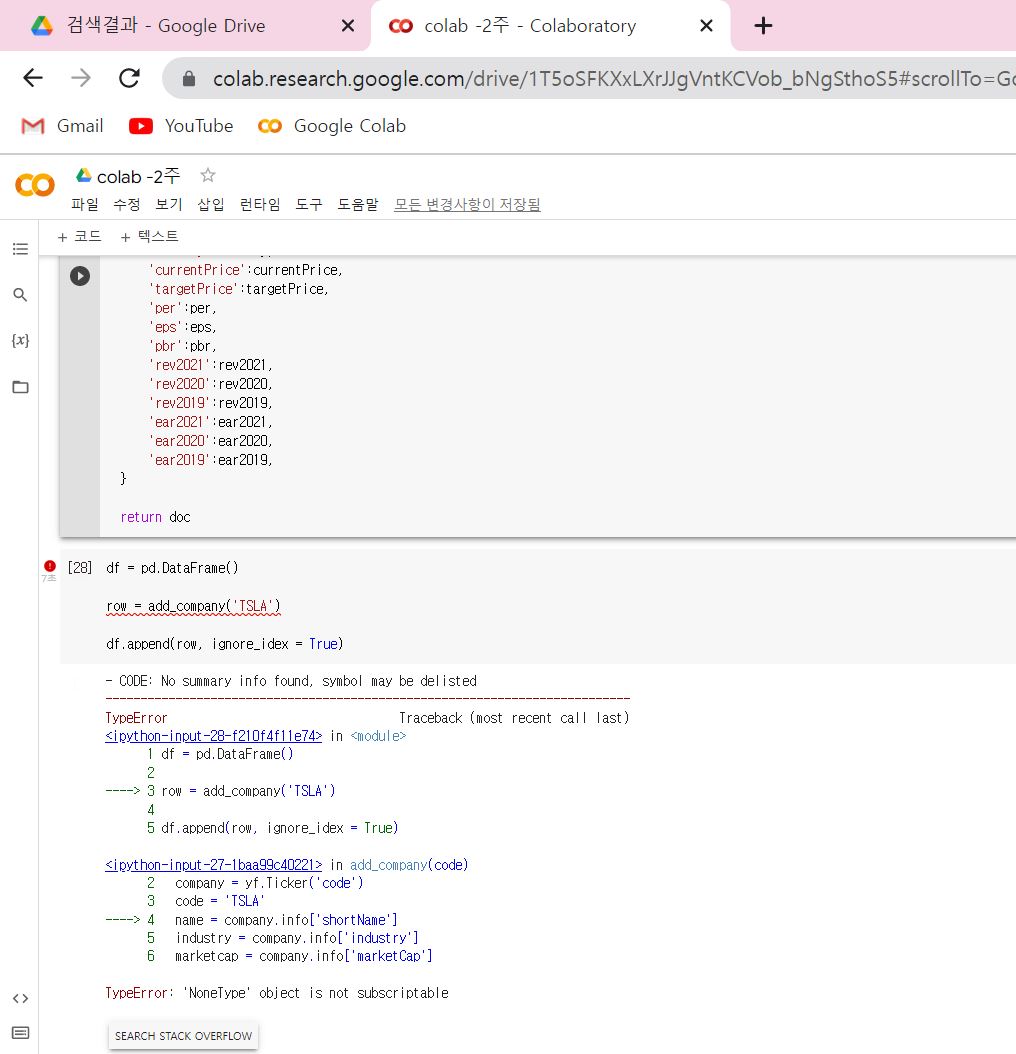Run the add_company function cell
This screenshot has height=1054, width=1016.
coord(80,276)
